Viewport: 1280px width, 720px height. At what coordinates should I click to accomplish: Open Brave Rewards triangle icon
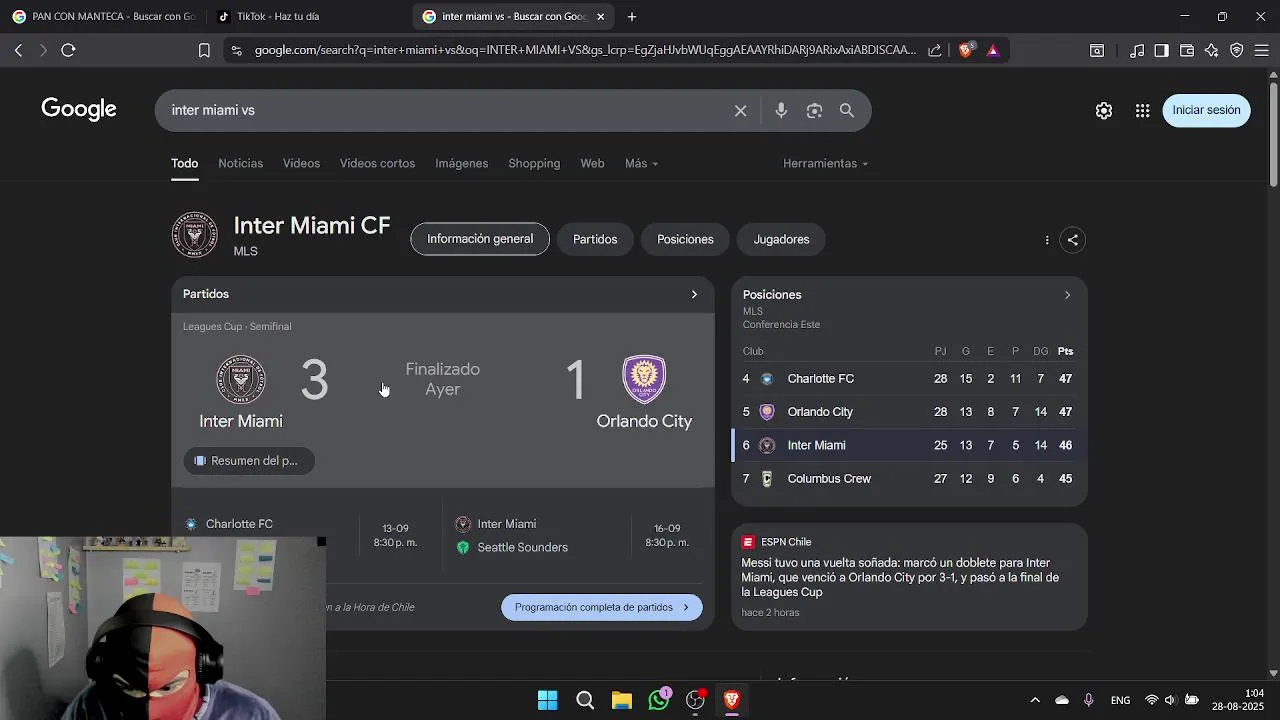pyautogui.click(x=993, y=50)
